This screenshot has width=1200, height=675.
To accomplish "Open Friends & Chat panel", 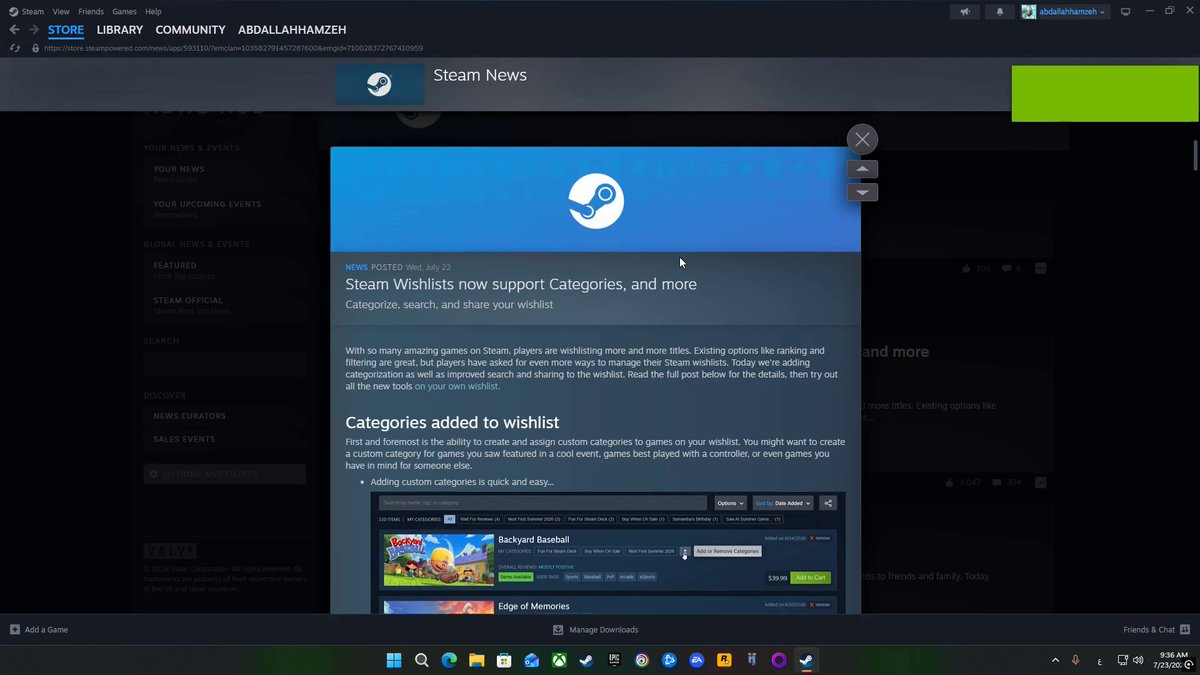I will tap(1155, 630).
